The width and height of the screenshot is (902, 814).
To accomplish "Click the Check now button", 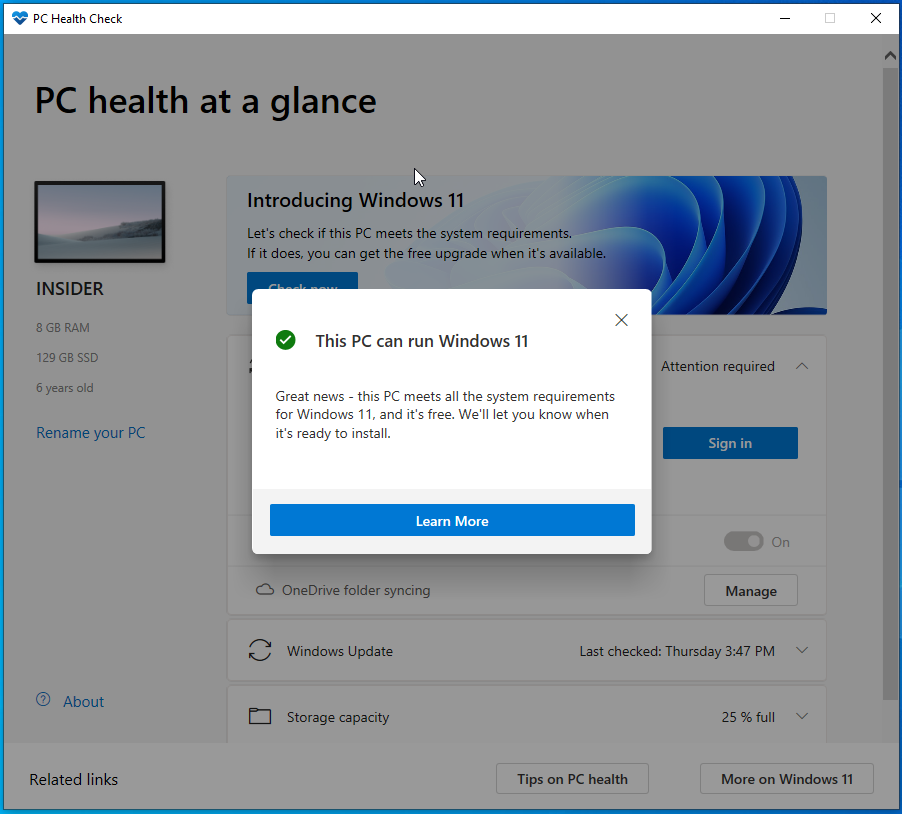I will coord(303,281).
